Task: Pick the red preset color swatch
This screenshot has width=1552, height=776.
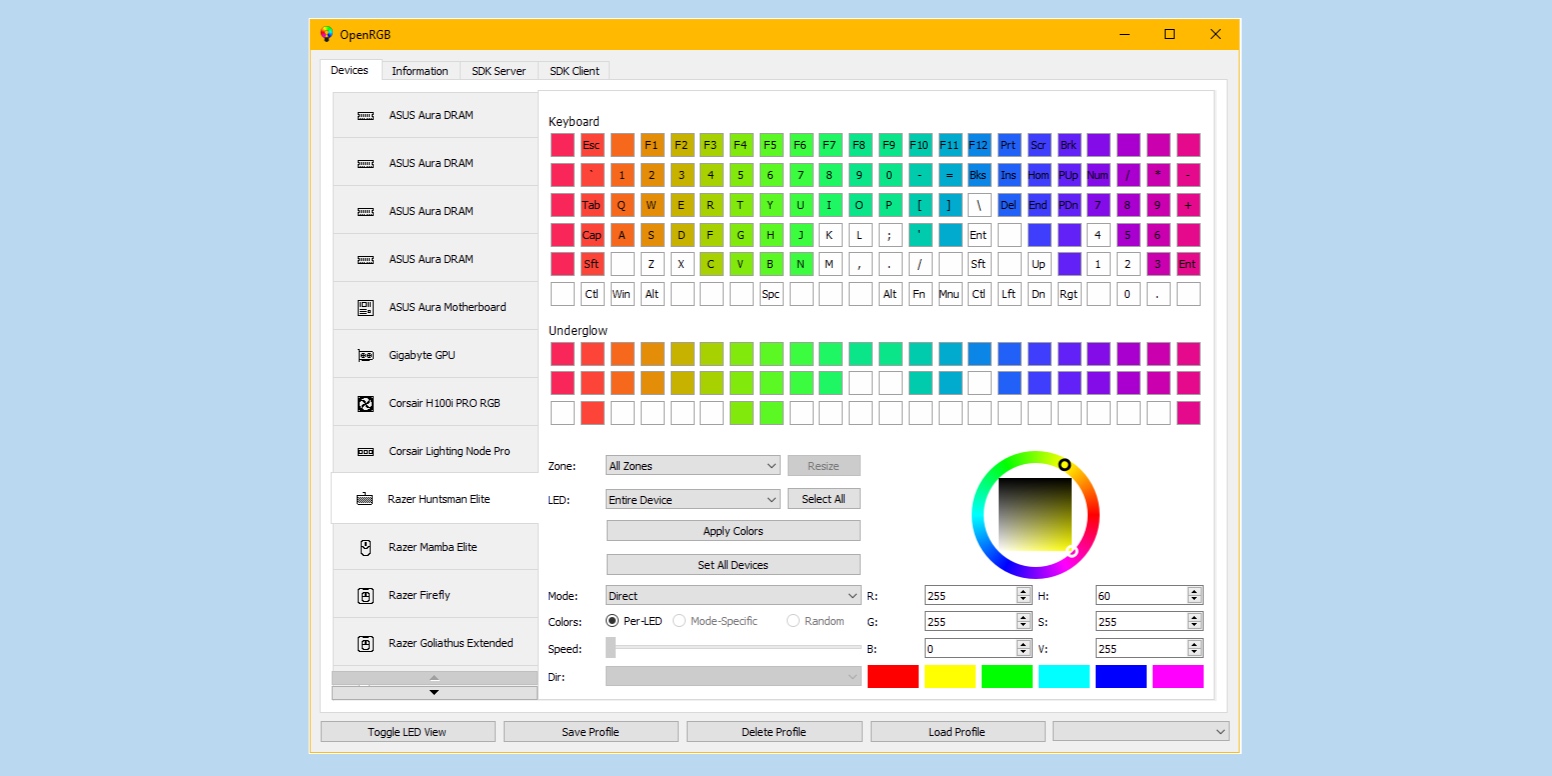Action: [x=893, y=677]
